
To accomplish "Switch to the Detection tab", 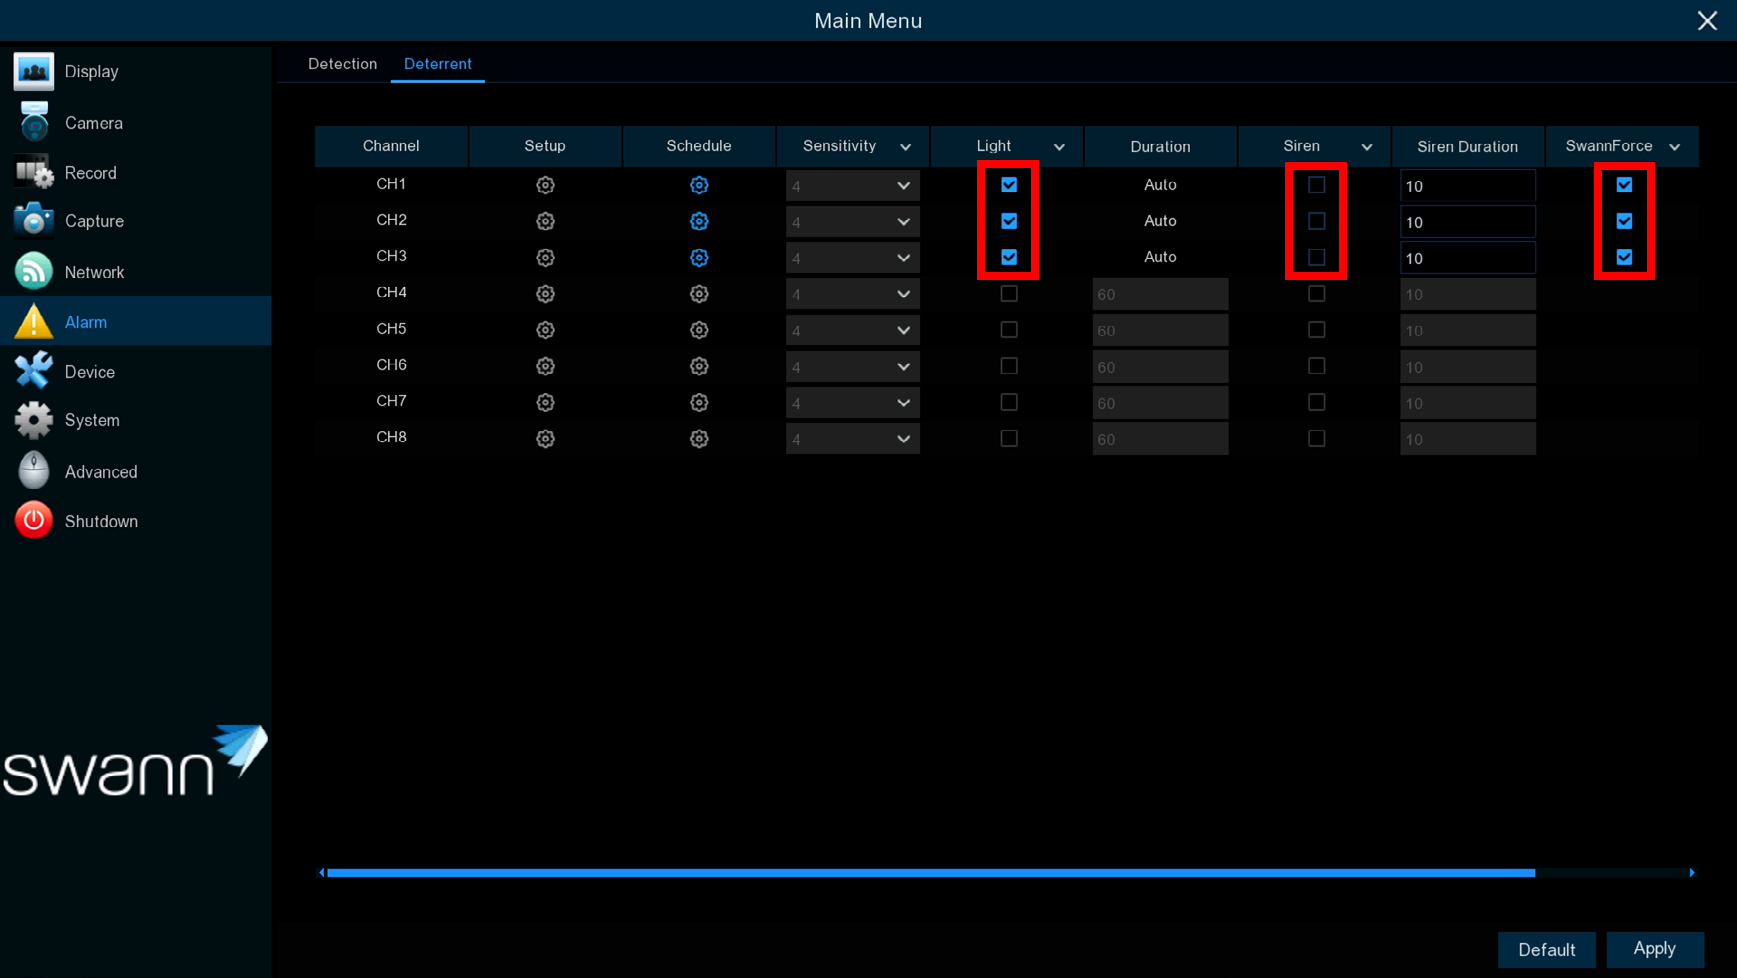I will pos(342,64).
